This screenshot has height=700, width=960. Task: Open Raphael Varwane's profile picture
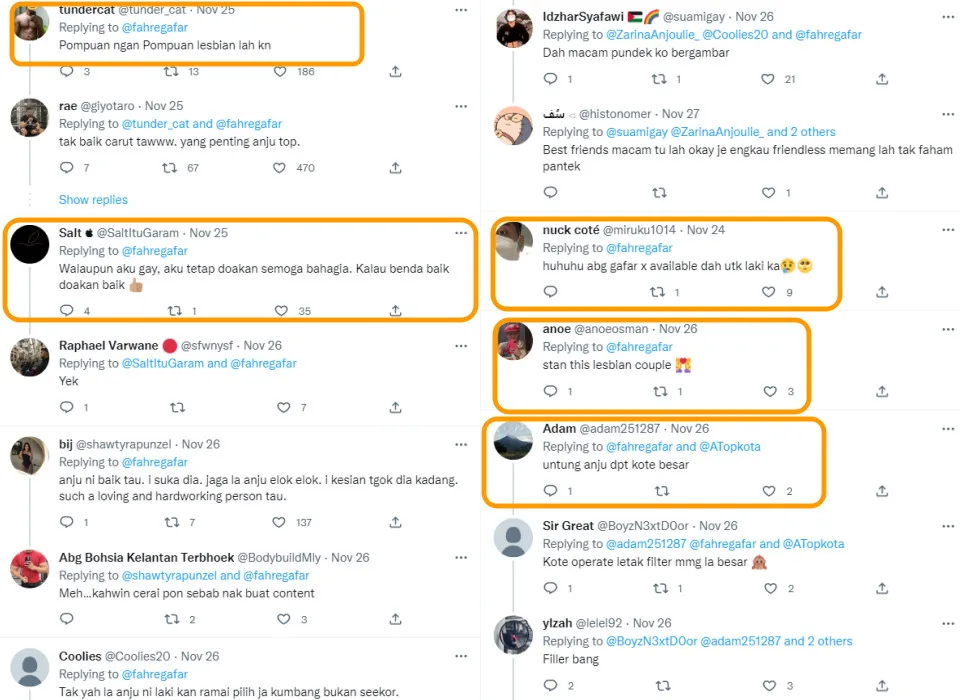coord(30,355)
